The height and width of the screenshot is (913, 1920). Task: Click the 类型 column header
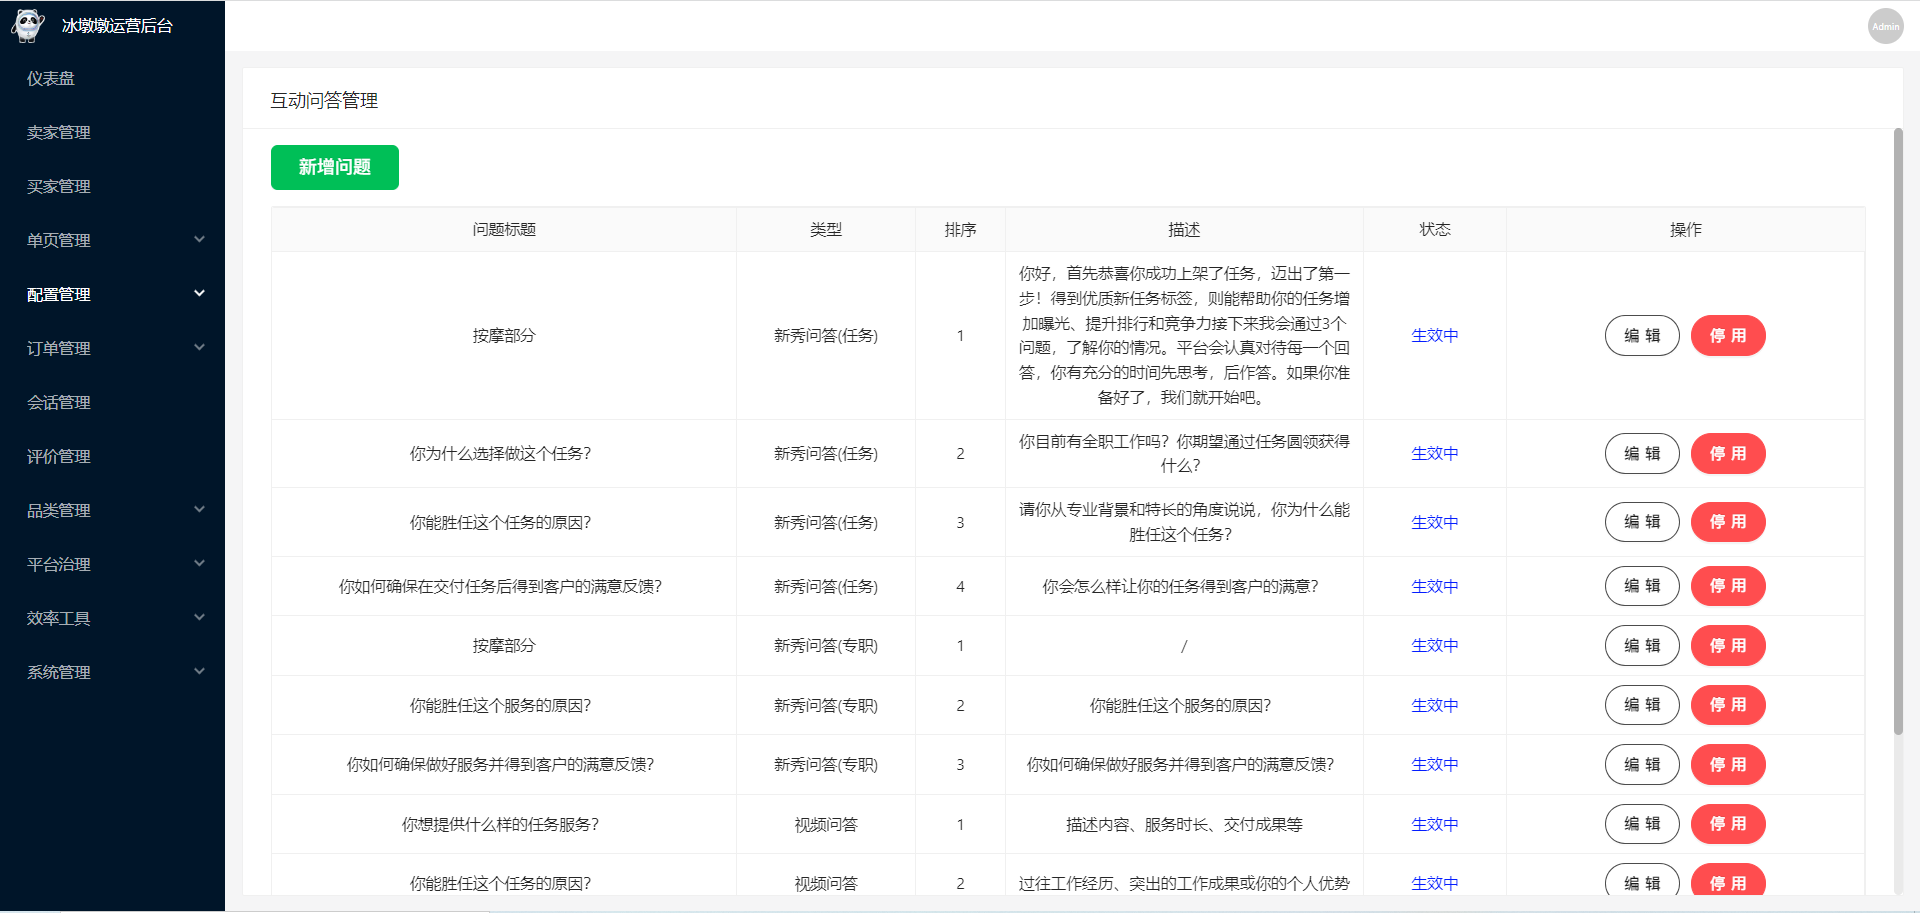(x=826, y=230)
